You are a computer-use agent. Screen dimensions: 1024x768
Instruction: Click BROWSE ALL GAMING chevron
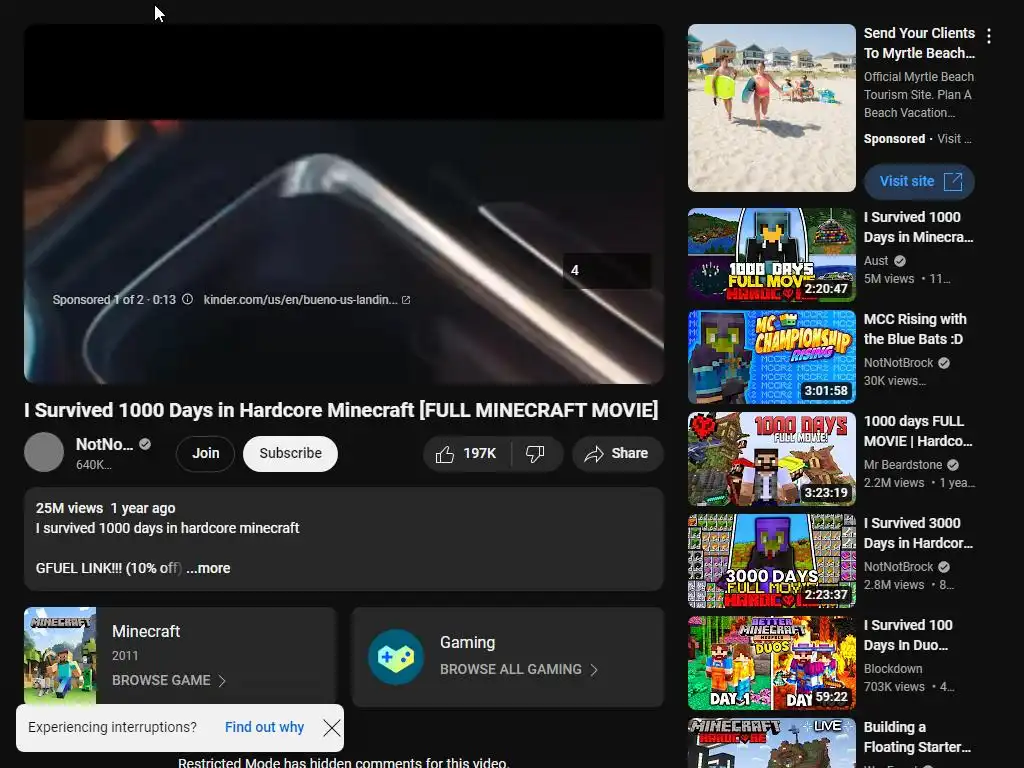click(x=594, y=669)
